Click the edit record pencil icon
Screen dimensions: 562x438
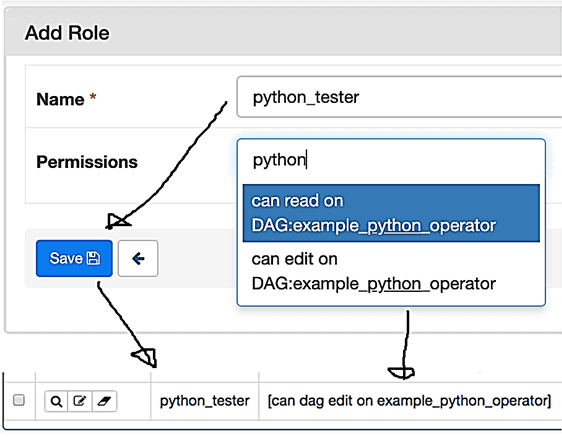tap(80, 401)
